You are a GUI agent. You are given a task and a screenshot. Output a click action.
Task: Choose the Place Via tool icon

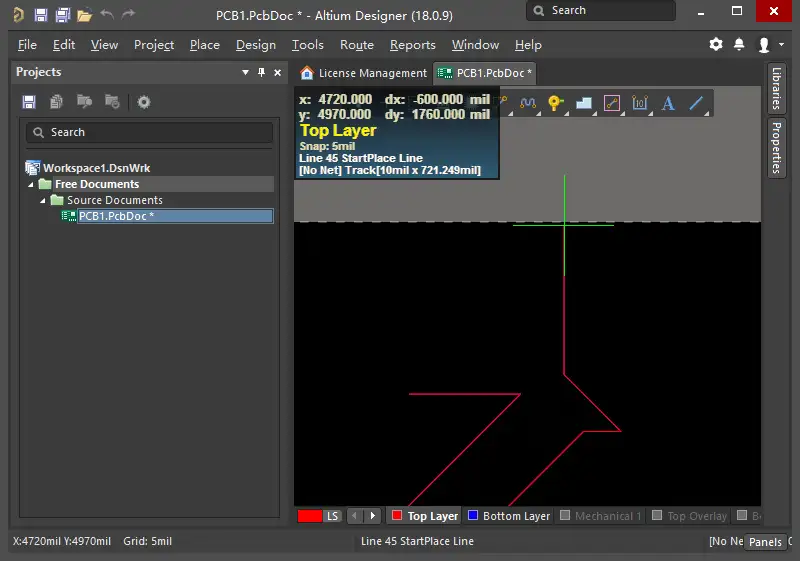[556, 103]
